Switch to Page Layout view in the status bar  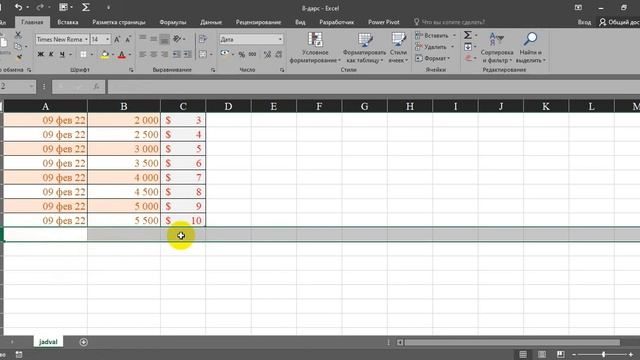[x=542, y=354]
